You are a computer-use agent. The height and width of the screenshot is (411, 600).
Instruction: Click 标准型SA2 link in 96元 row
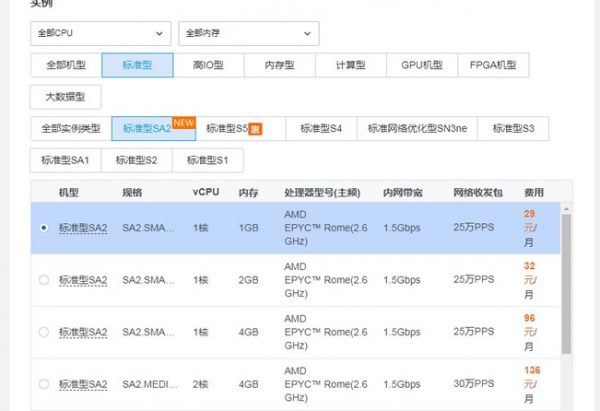83,332
